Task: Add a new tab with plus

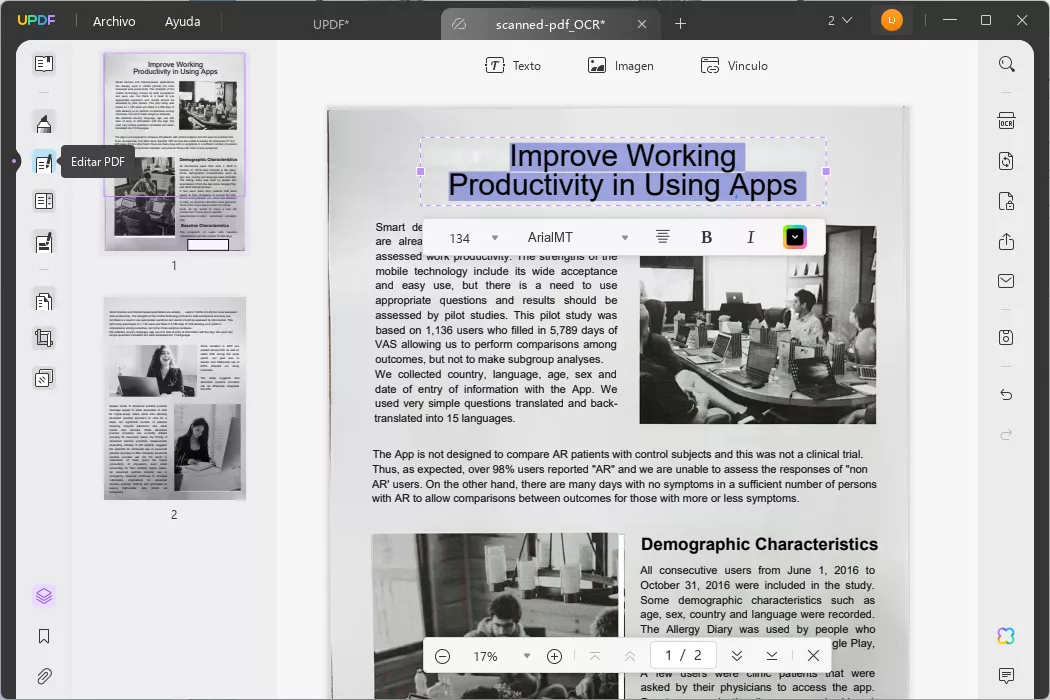Action: click(x=680, y=24)
